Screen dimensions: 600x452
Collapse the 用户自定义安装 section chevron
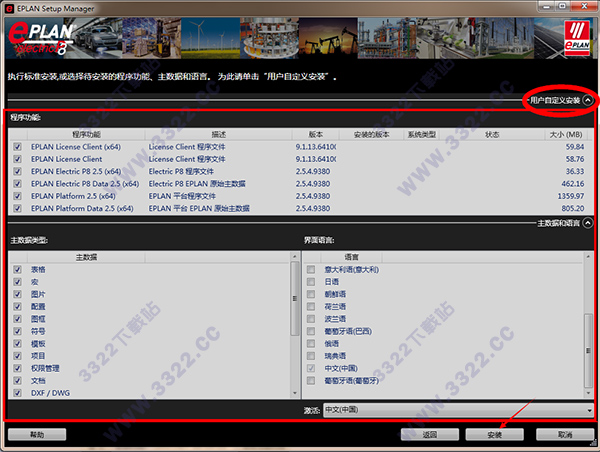588,100
